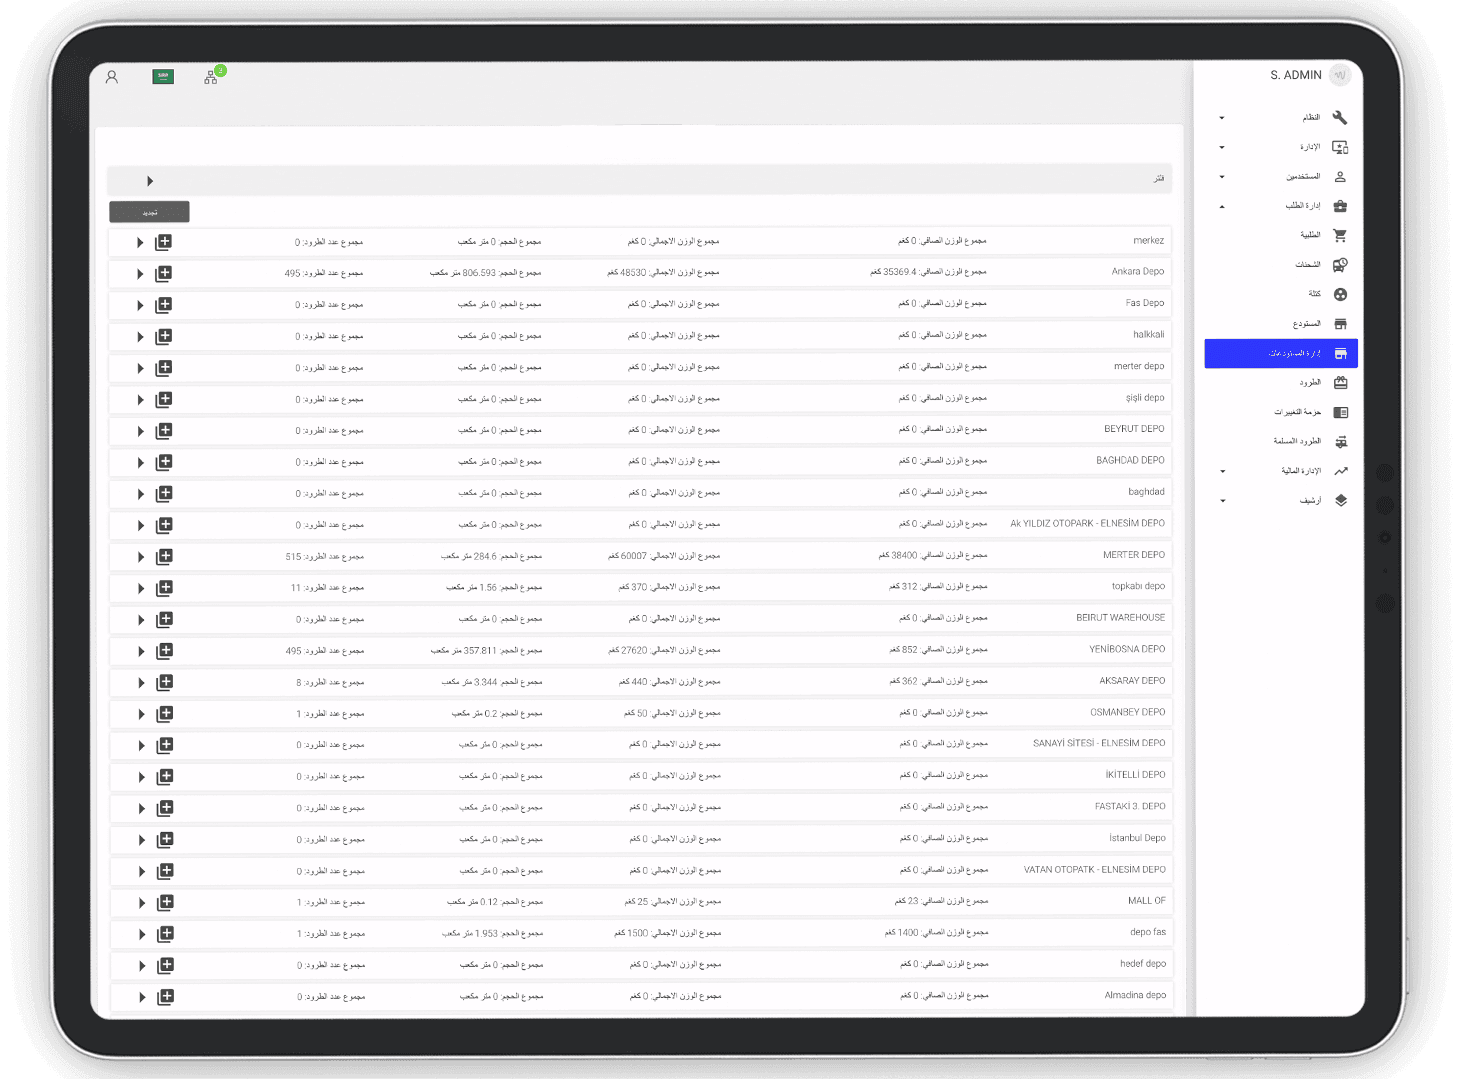Click the shipments truck-clock icon in sidebar
The image size is (1462, 1079).
coord(1340,265)
